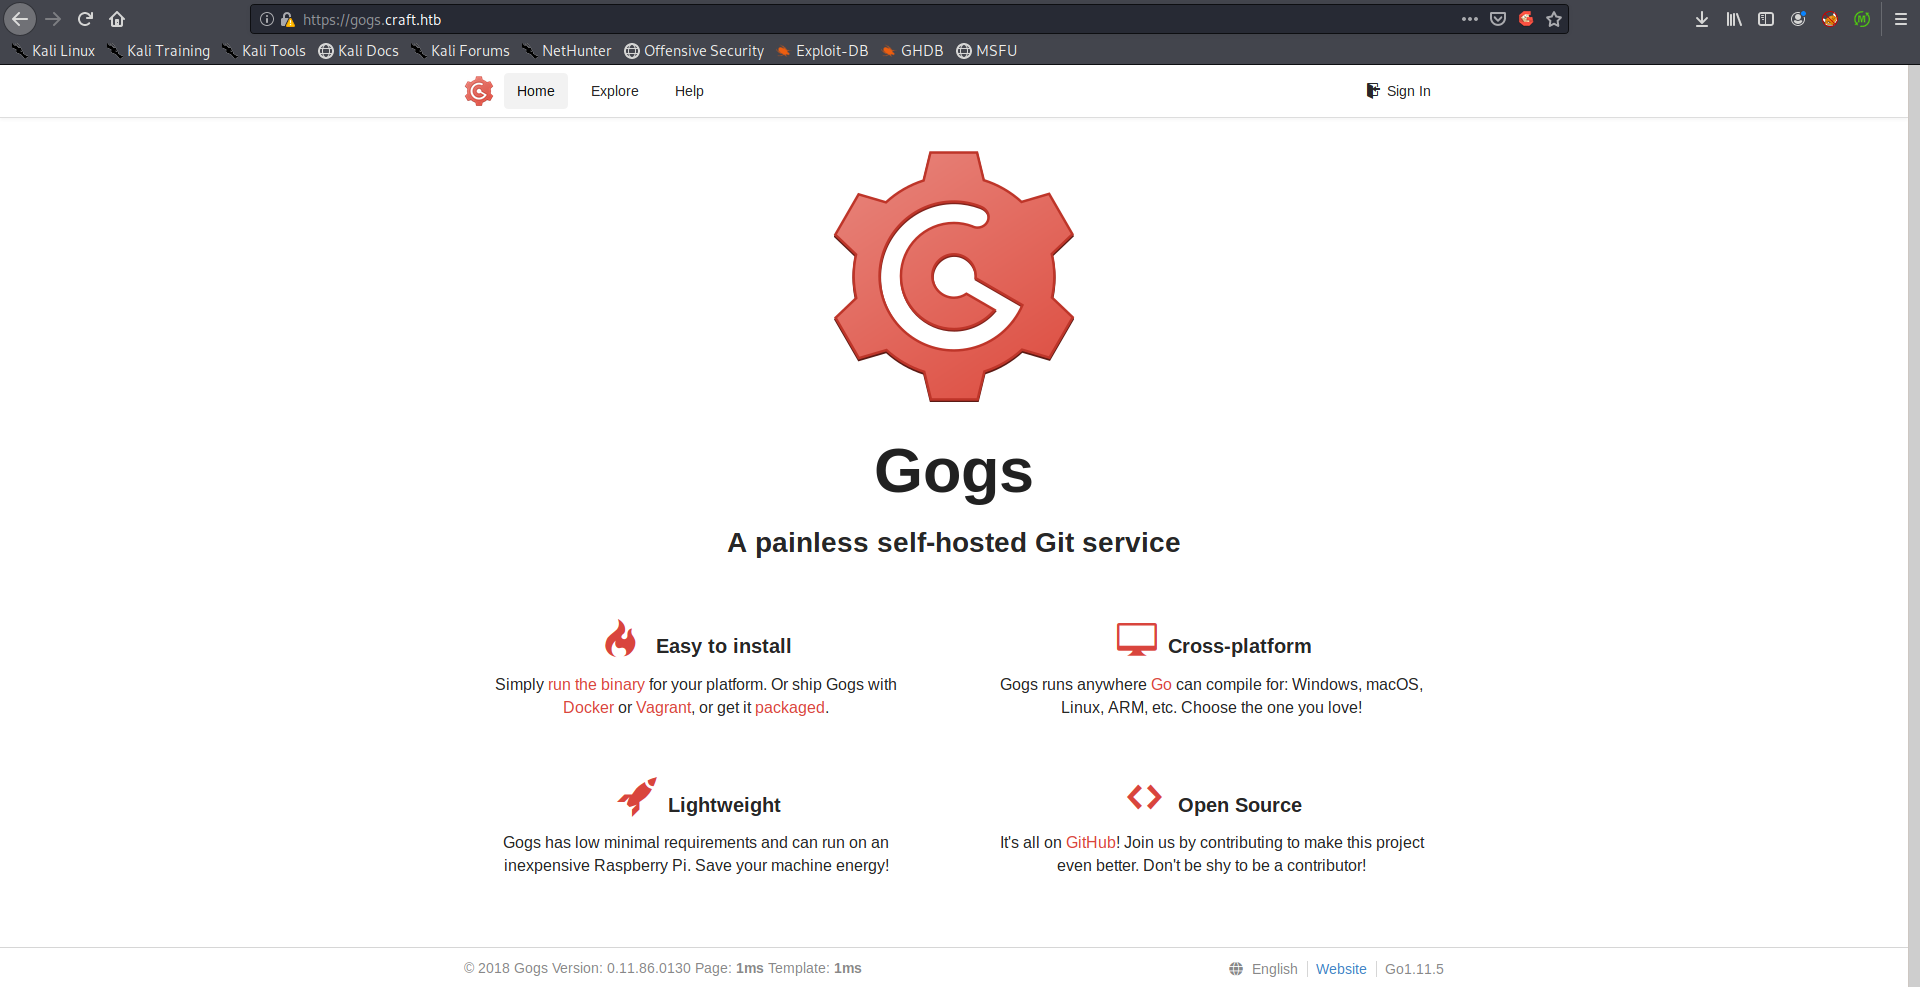
Task: Reload the page with the refresh icon
Action: 85,19
